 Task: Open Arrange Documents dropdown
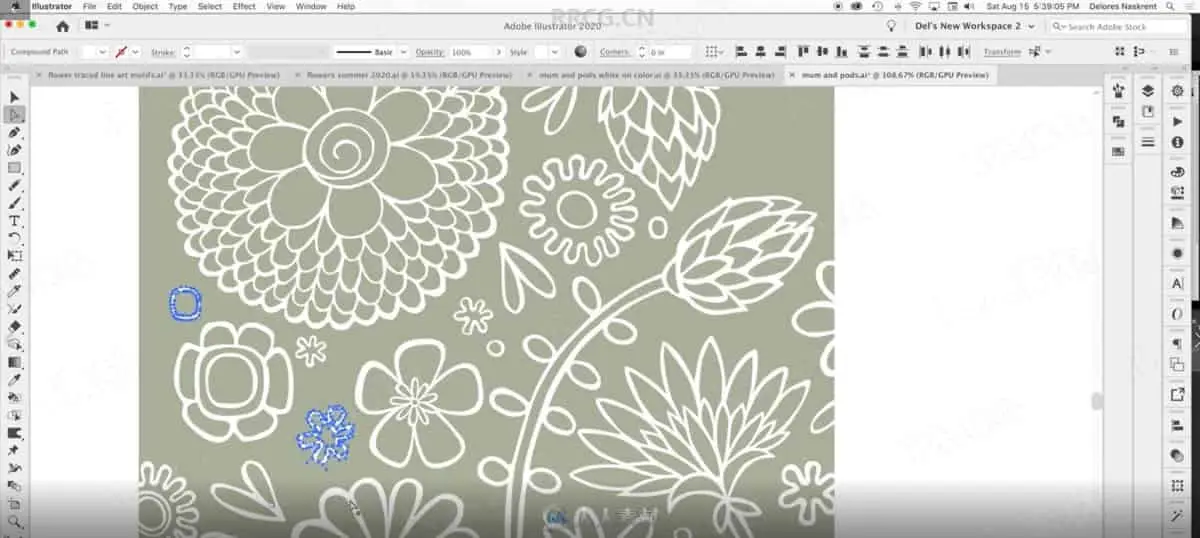[x=97, y=26]
